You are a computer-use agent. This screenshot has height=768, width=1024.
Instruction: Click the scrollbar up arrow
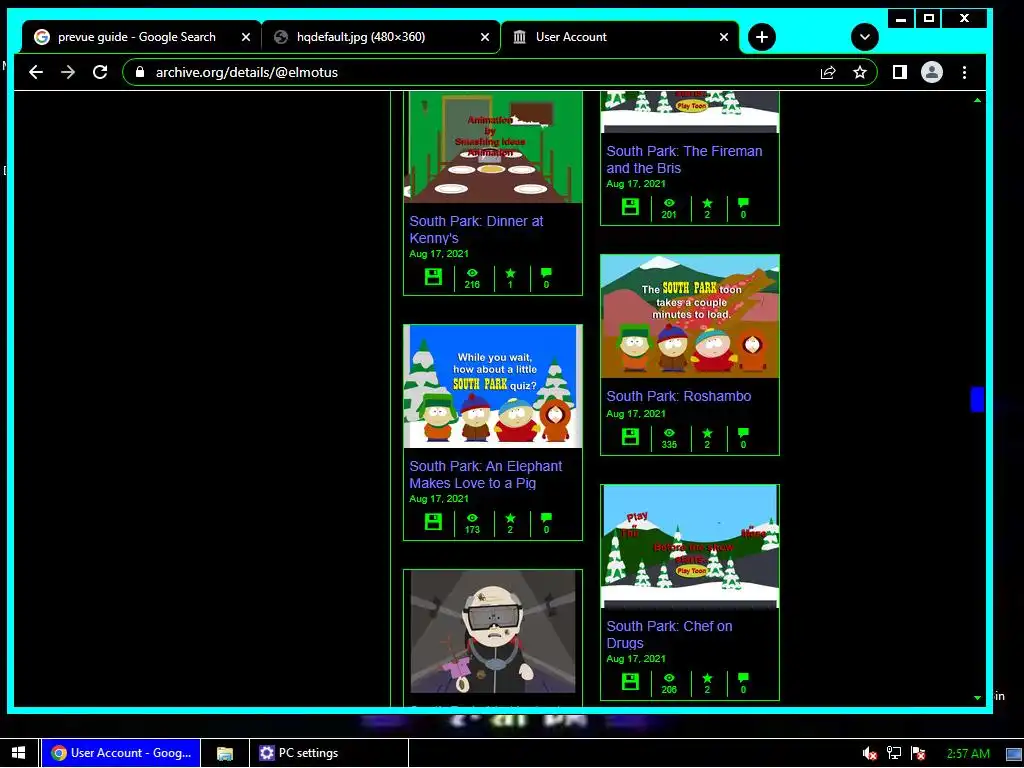pos(977,101)
